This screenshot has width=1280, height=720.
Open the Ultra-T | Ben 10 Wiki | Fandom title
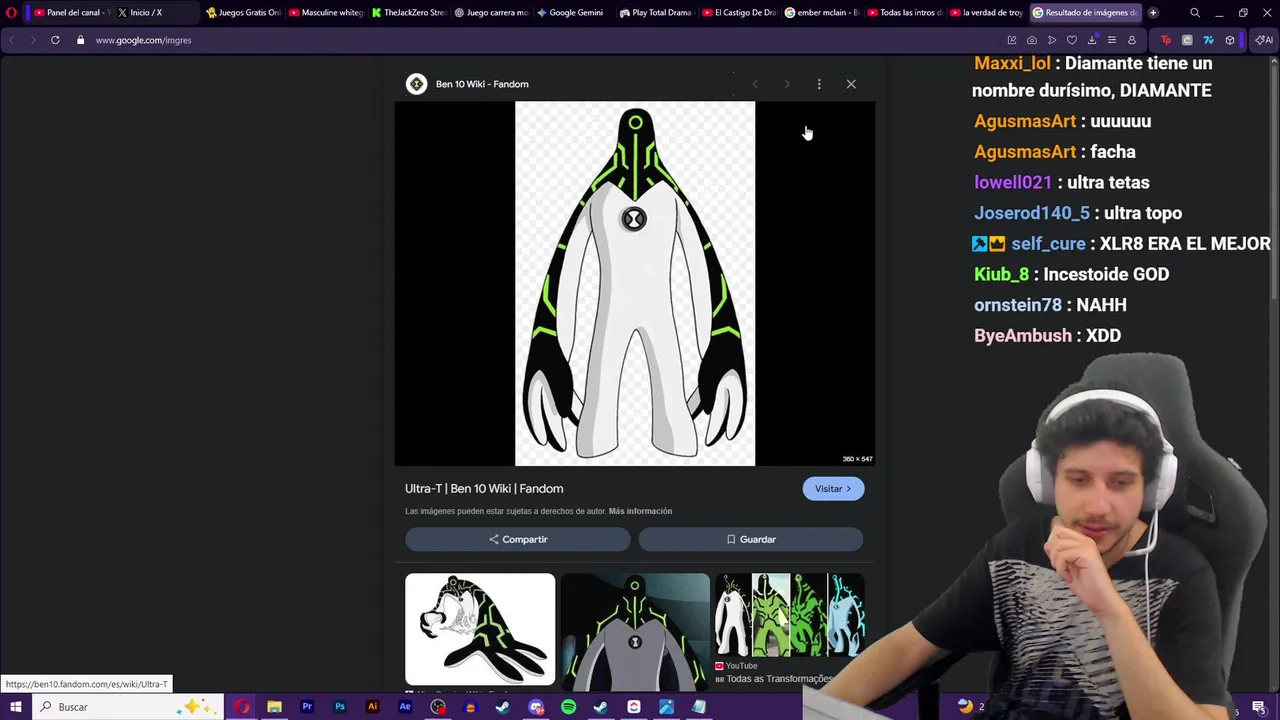point(484,489)
